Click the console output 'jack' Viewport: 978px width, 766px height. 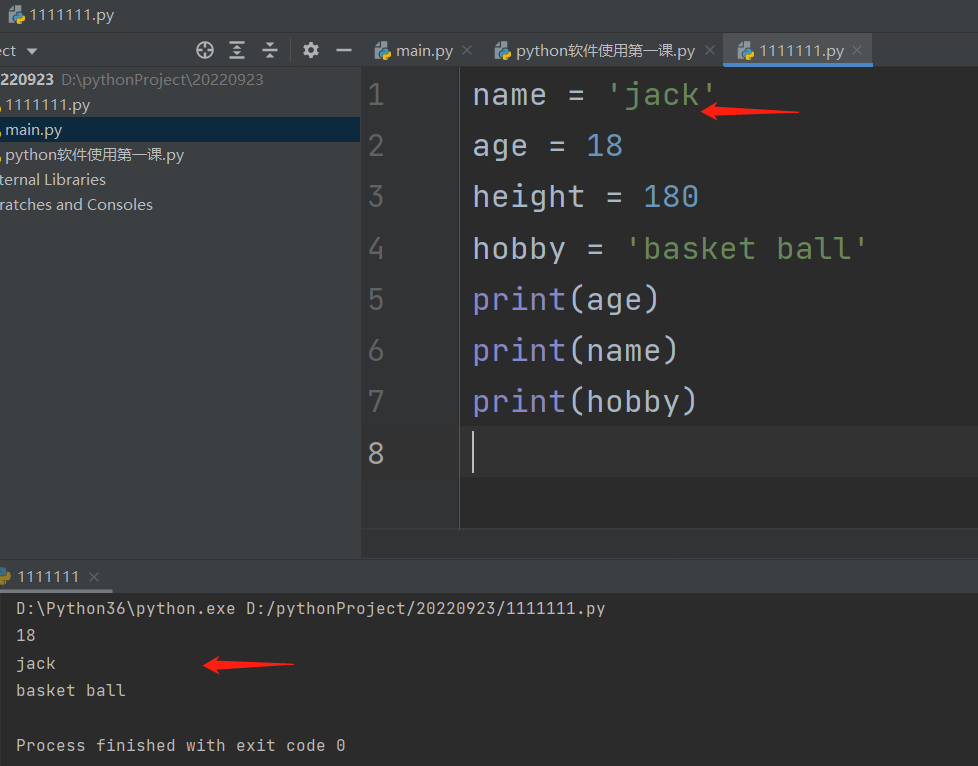click(x=36, y=663)
